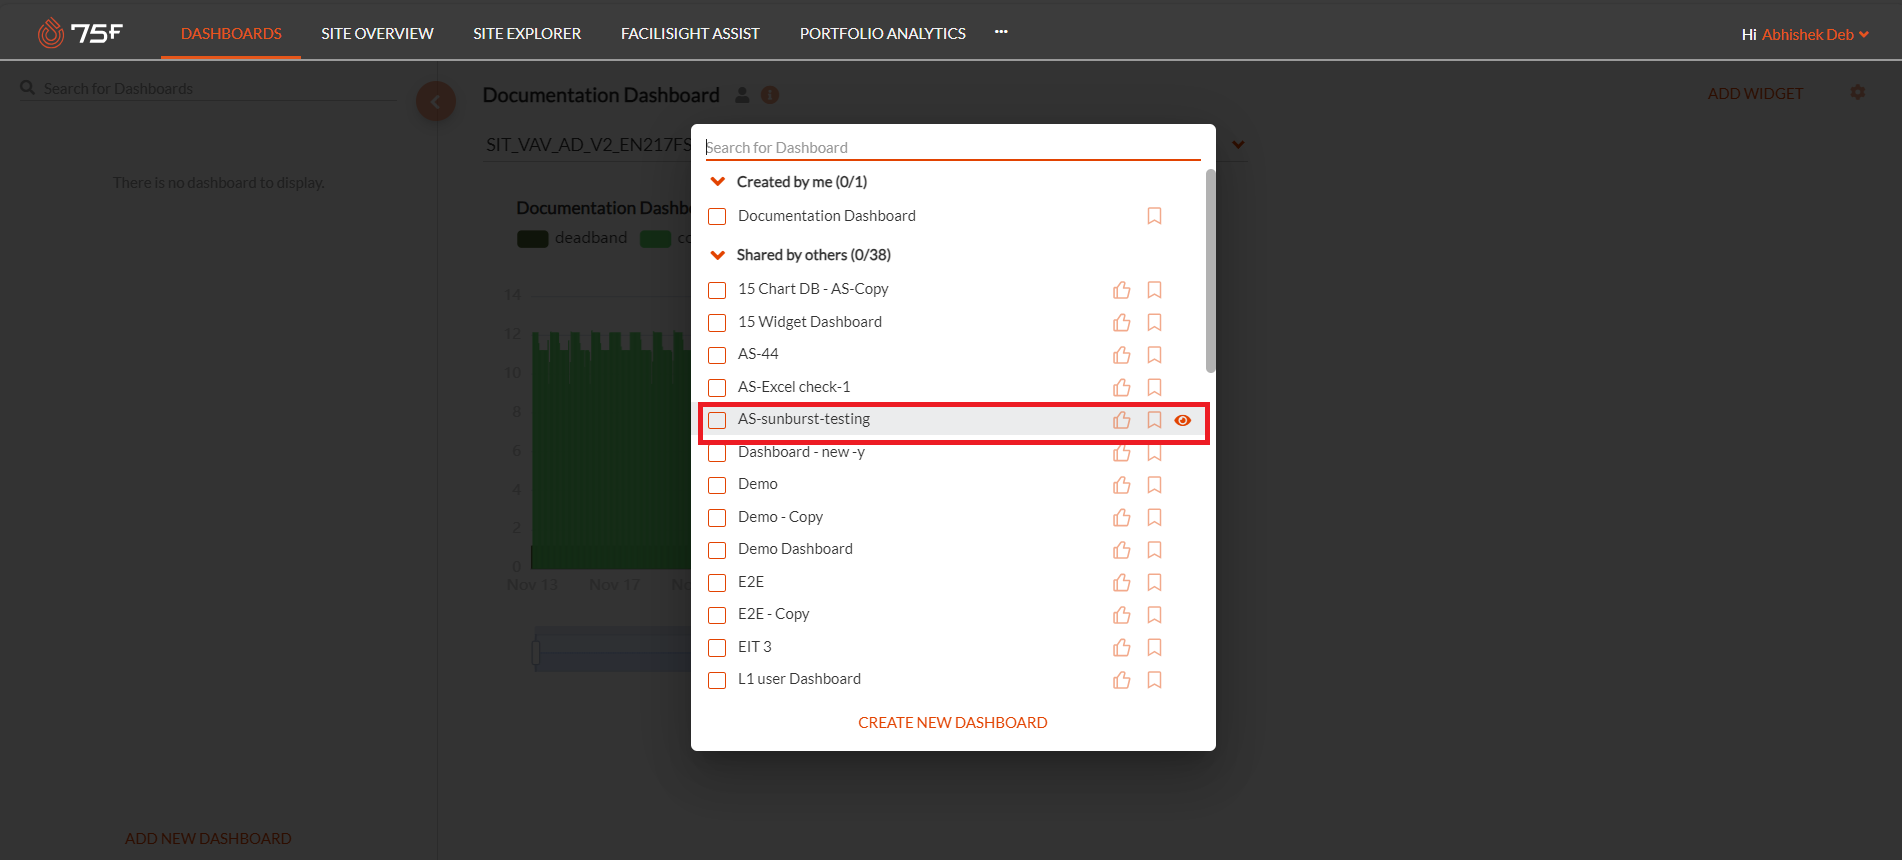Open the more options ellipsis menu
The image size is (1902, 860).
click(x=1001, y=32)
